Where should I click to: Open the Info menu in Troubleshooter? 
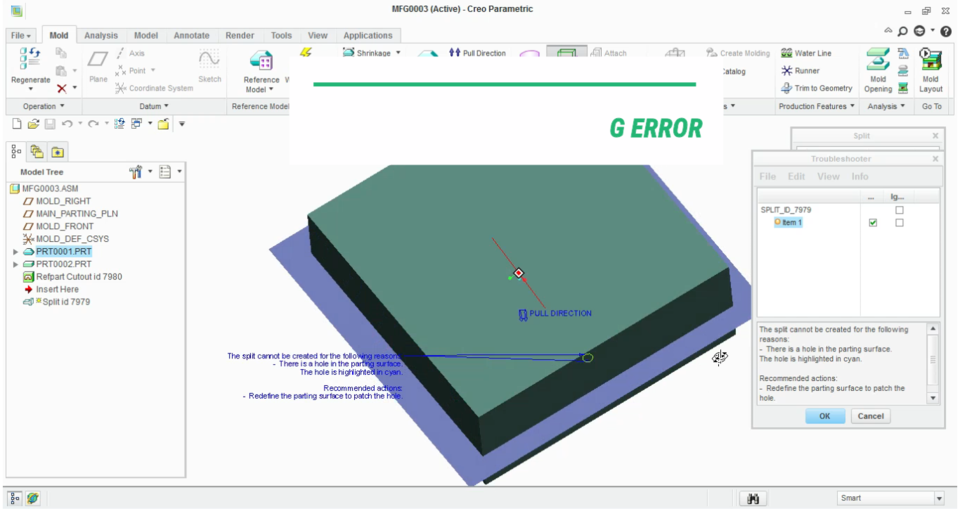tap(860, 176)
